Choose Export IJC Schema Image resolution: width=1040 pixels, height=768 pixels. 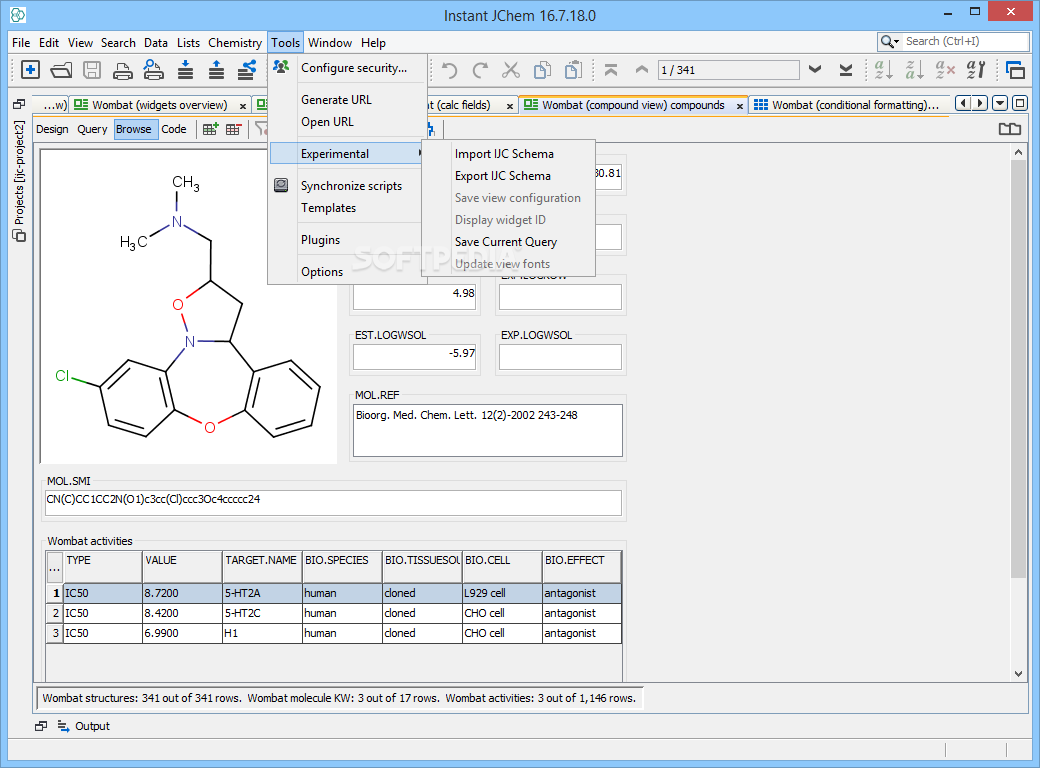(x=503, y=176)
